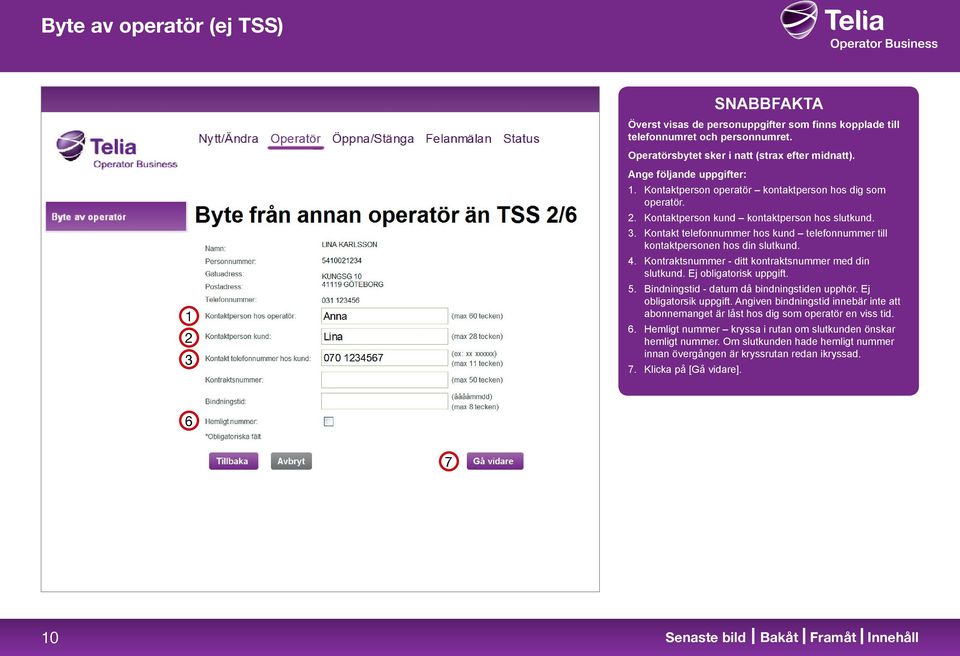Click the Tillbaka button
This screenshot has width=960, height=656.
(x=233, y=461)
